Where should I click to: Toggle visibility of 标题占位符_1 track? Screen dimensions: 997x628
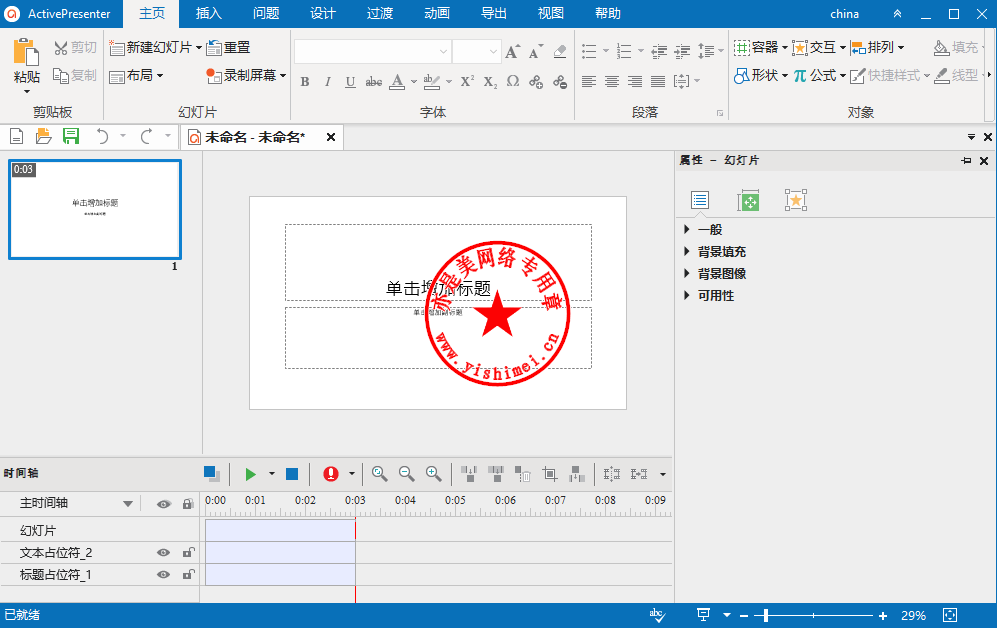coord(163,575)
